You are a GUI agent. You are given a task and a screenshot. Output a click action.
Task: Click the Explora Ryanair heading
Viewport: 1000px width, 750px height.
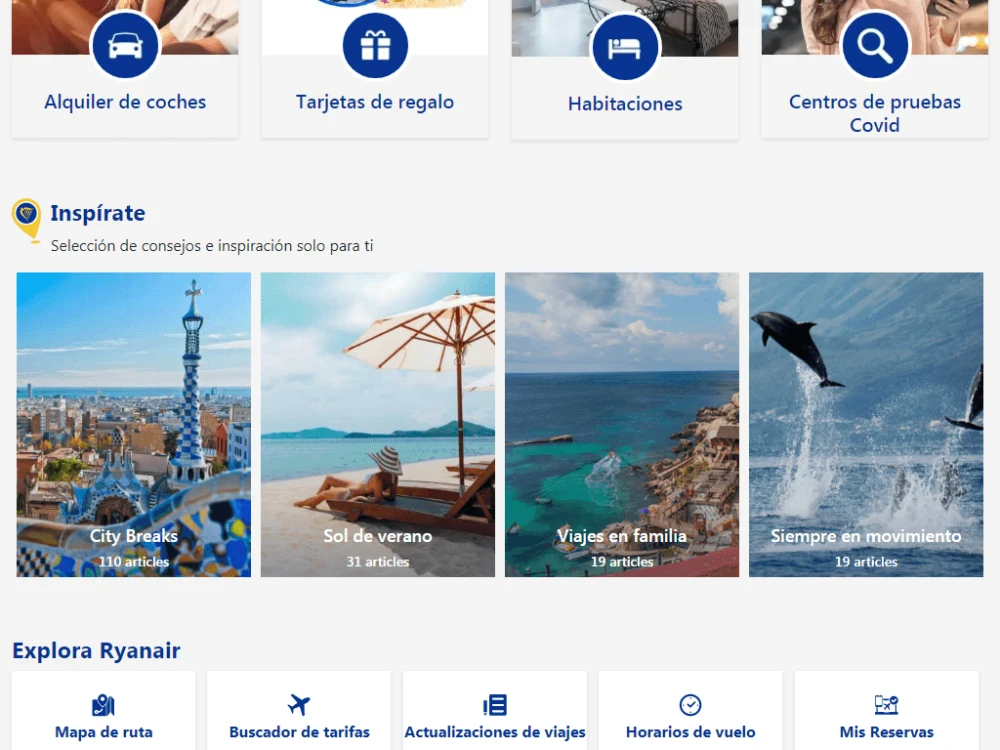96,651
